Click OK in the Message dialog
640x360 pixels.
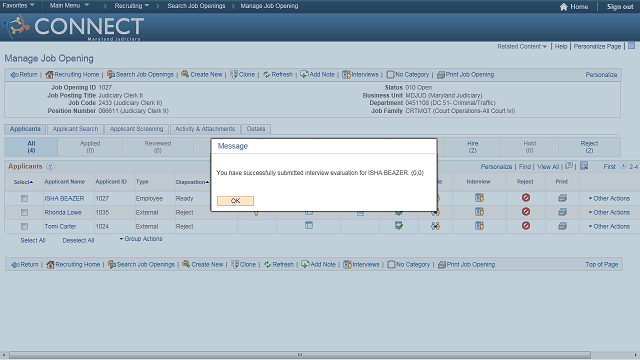pyautogui.click(x=235, y=201)
